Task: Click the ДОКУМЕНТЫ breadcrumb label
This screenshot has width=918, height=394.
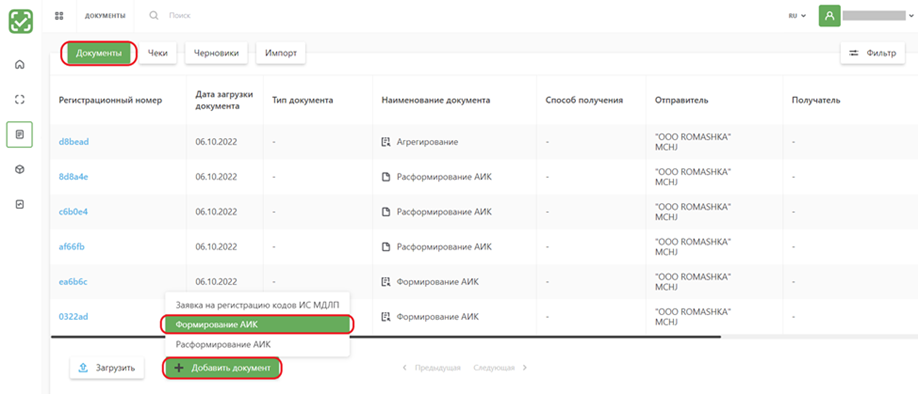Action: pyautogui.click(x=105, y=16)
